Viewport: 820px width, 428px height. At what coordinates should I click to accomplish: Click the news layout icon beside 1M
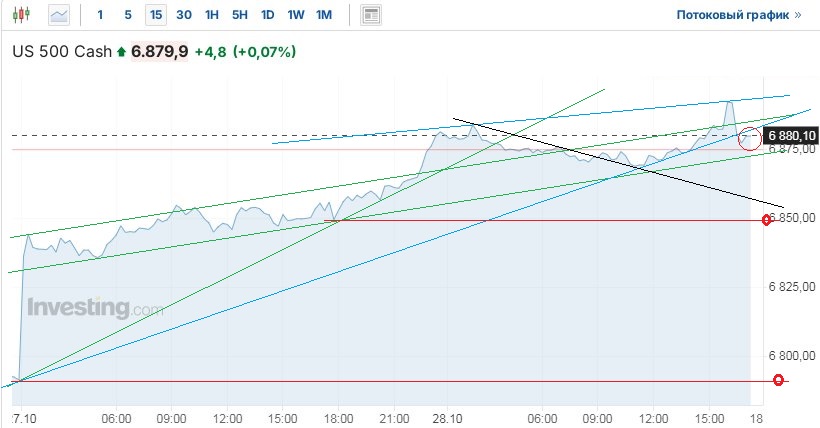[371, 15]
